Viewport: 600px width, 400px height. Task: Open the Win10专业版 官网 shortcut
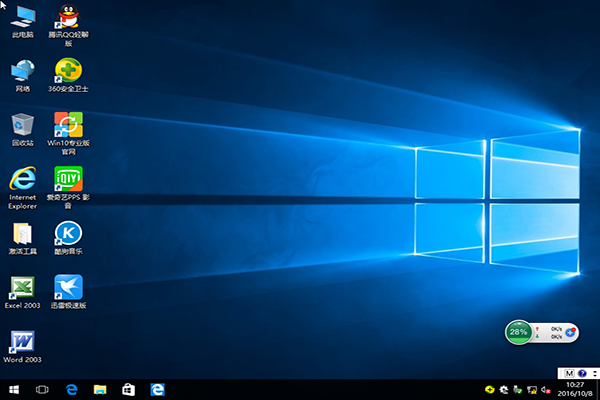(68, 125)
